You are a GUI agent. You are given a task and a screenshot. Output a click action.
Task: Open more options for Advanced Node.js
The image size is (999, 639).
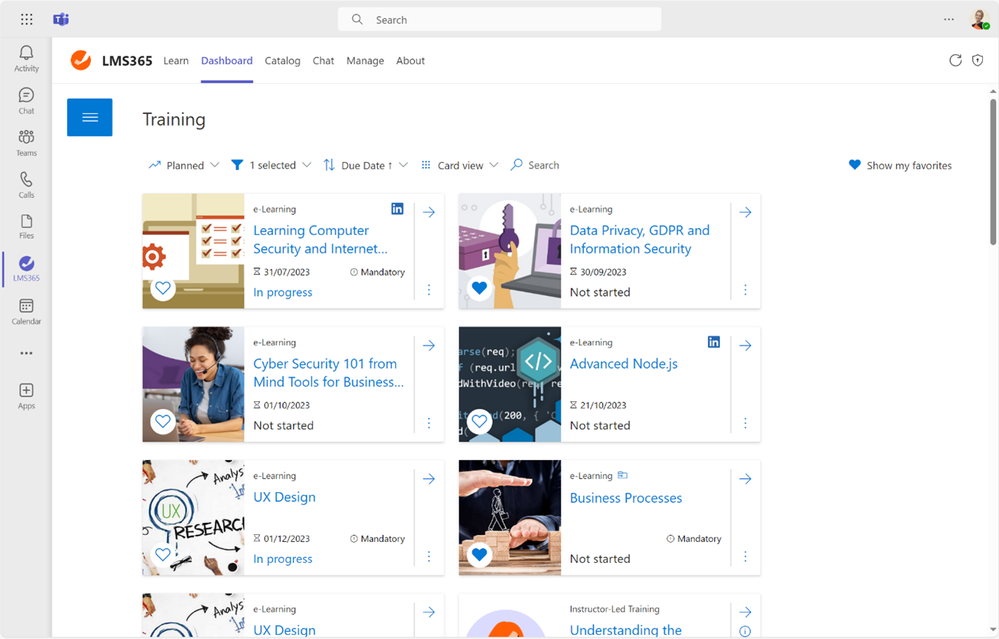[x=745, y=423]
